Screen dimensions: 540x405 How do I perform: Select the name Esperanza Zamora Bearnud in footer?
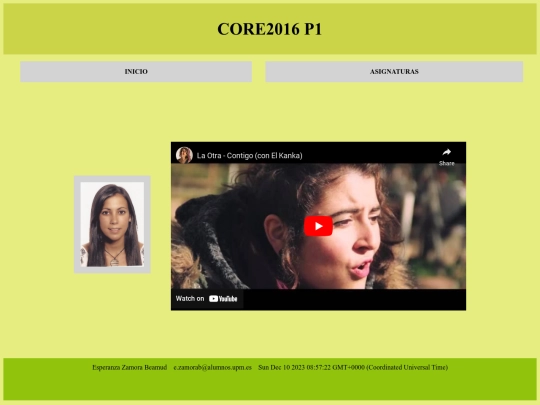[129, 367]
